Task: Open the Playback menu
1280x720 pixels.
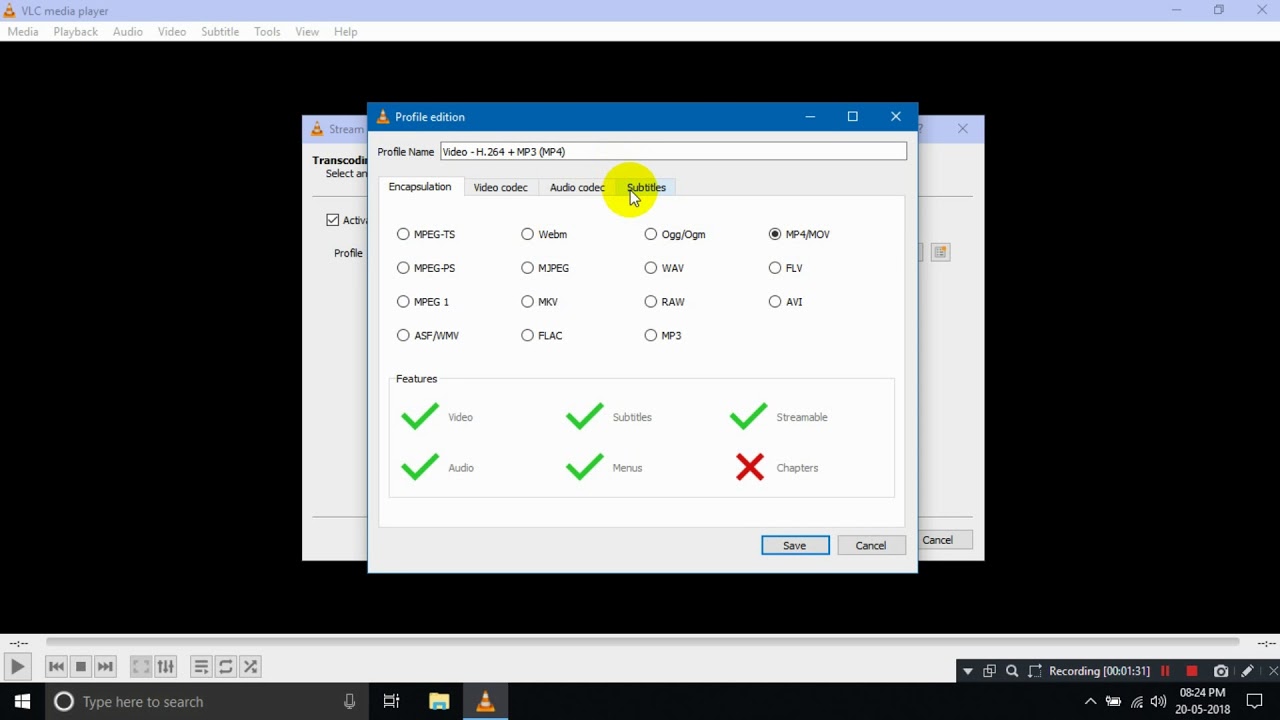Action: click(x=75, y=32)
